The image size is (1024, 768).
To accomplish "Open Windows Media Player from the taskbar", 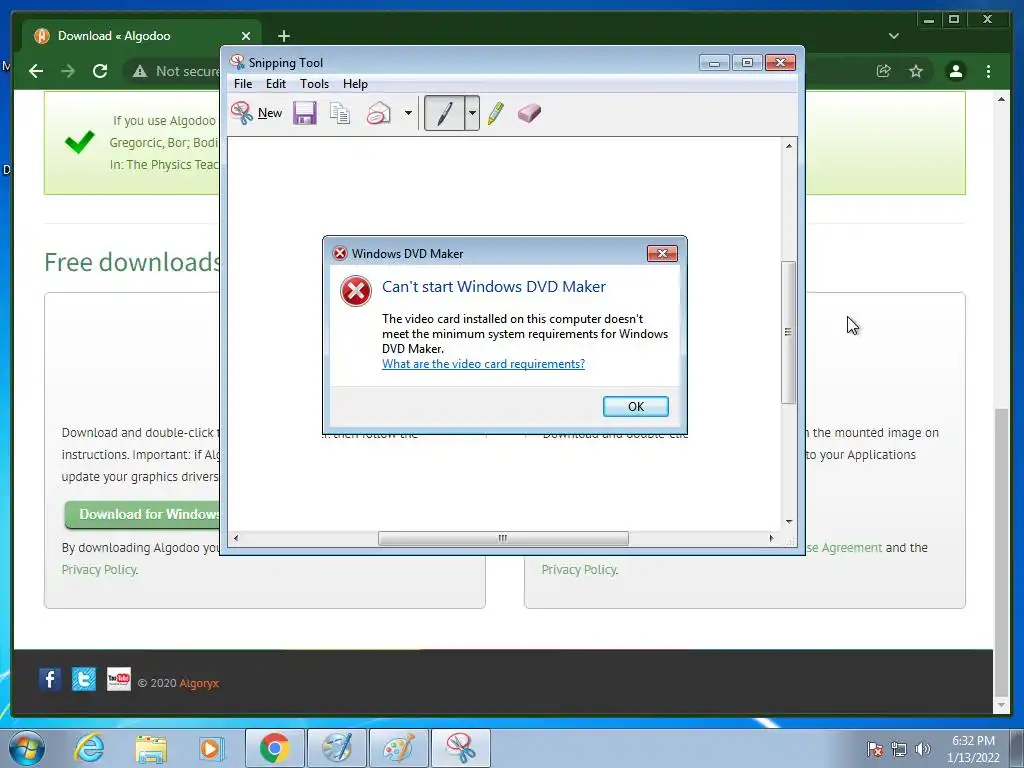I will (212, 748).
